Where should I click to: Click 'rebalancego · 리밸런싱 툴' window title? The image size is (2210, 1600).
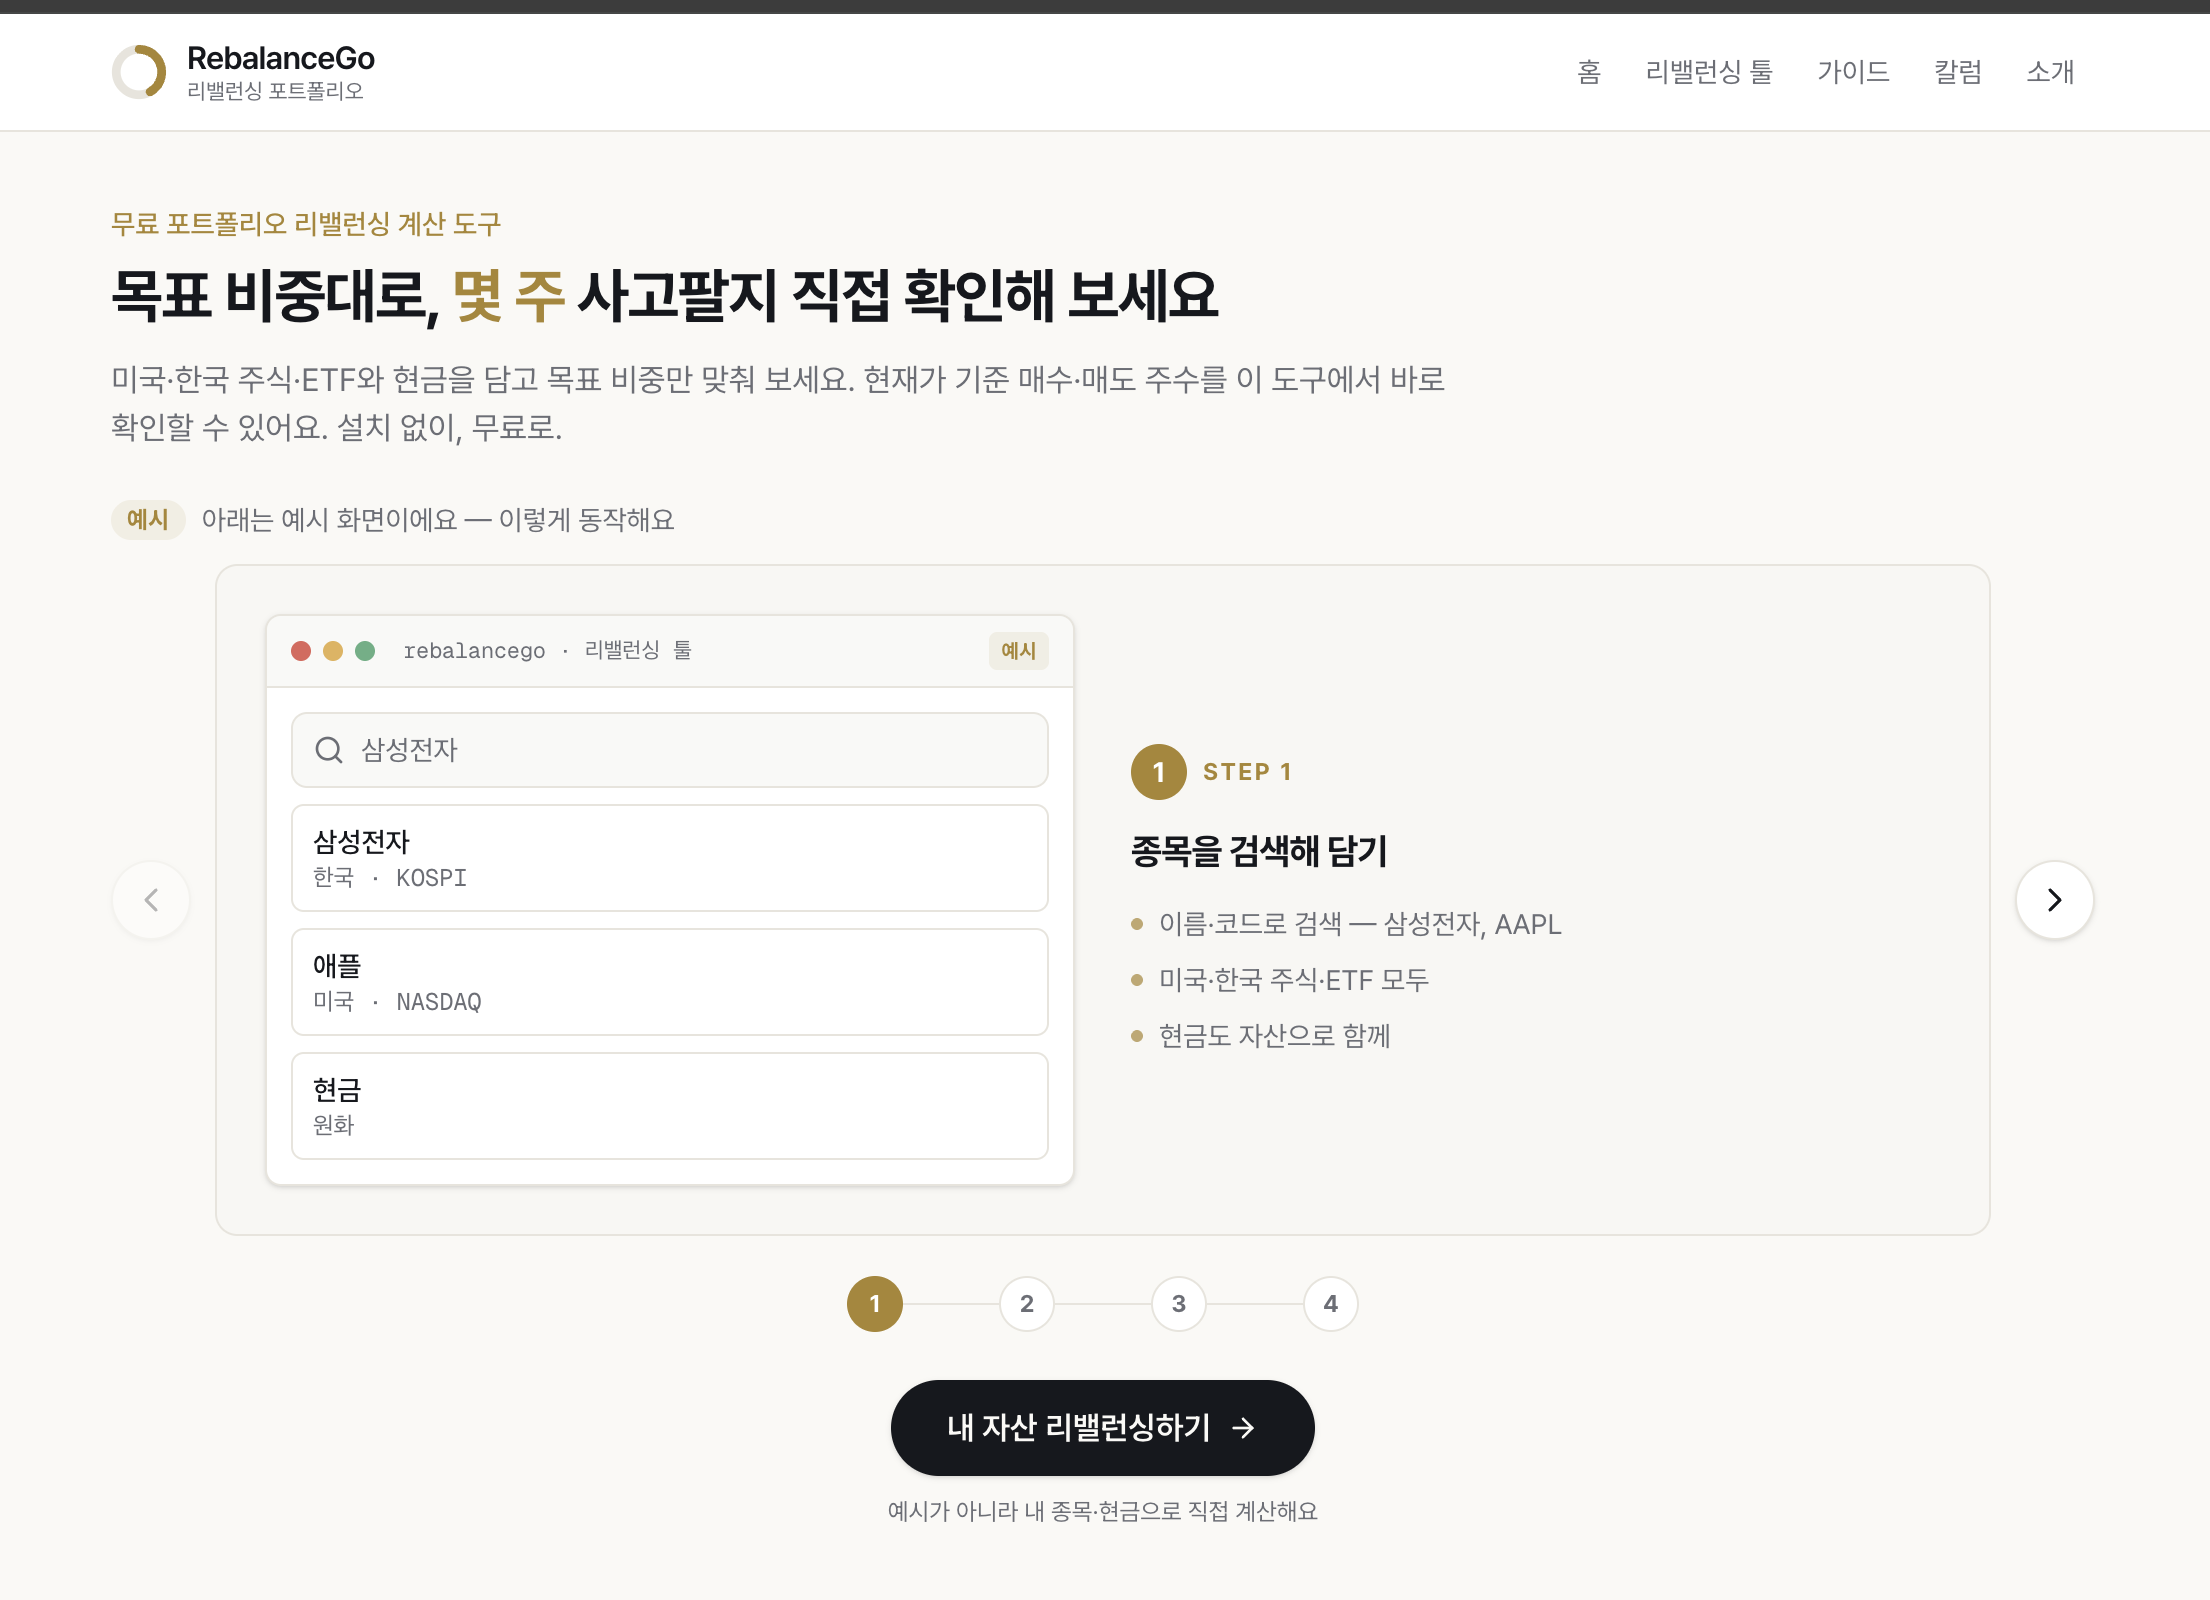(548, 651)
